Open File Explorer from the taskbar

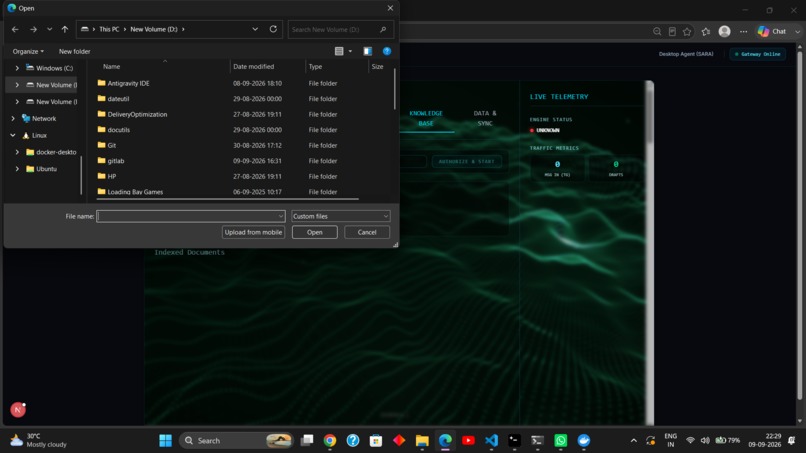pyautogui.click(x=422, y=441)
